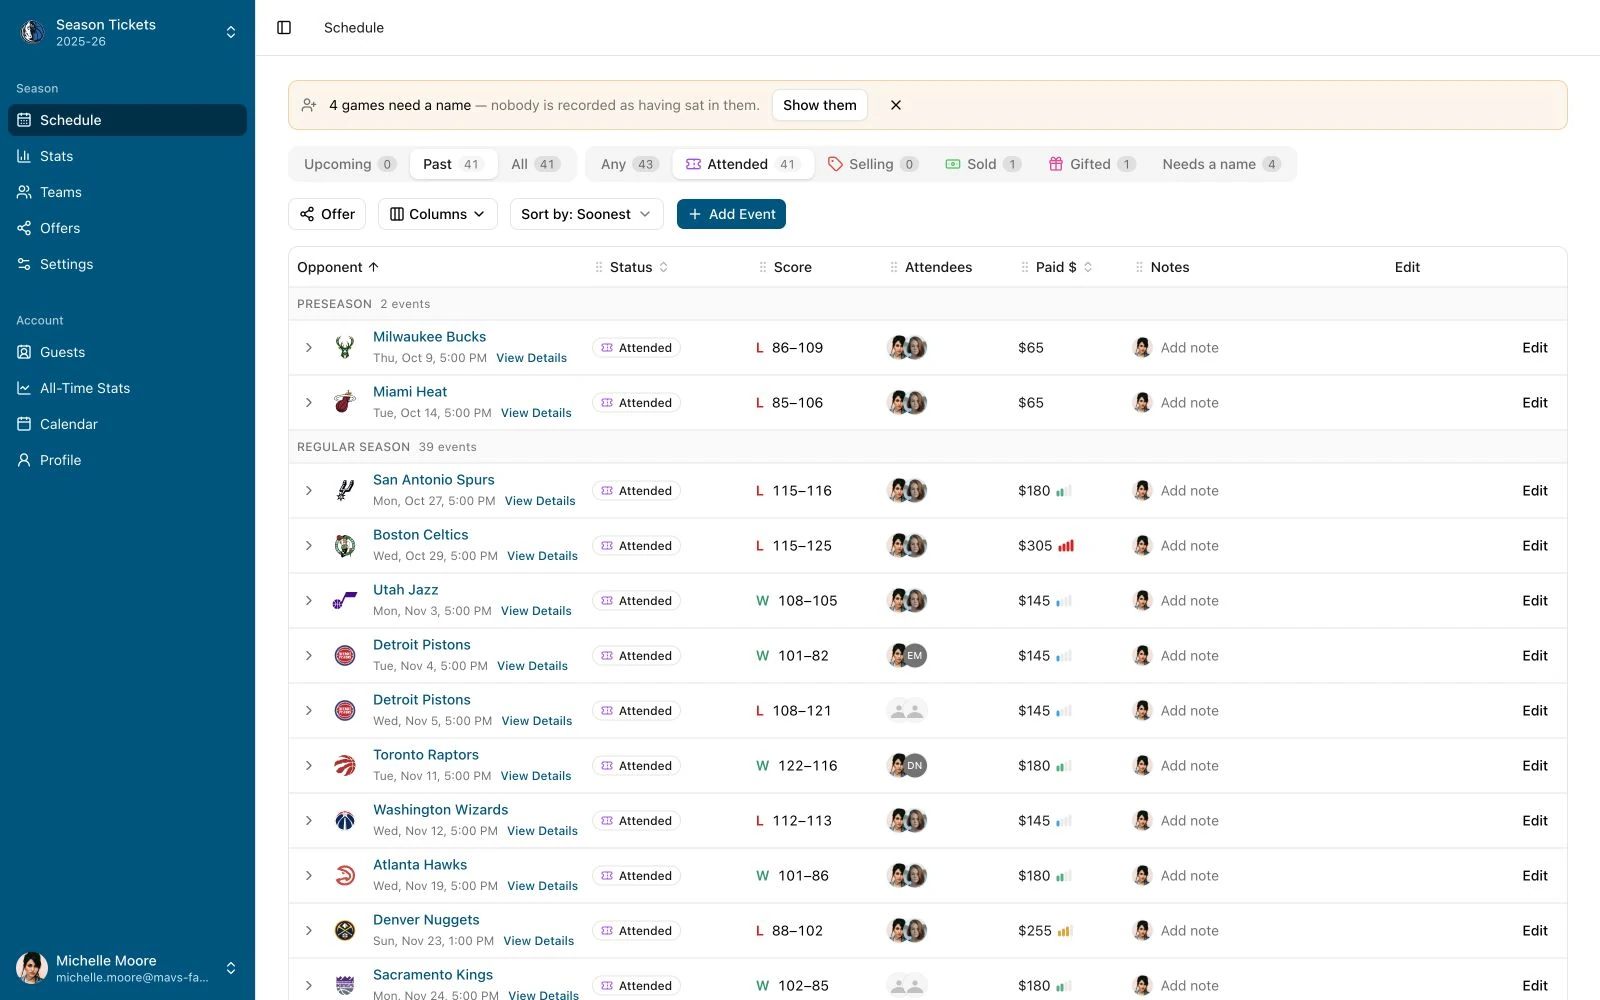The image size is (1600, 1000).
Task: Add note to the Utah Jazz game
Action: click(x=1189, y=601)
